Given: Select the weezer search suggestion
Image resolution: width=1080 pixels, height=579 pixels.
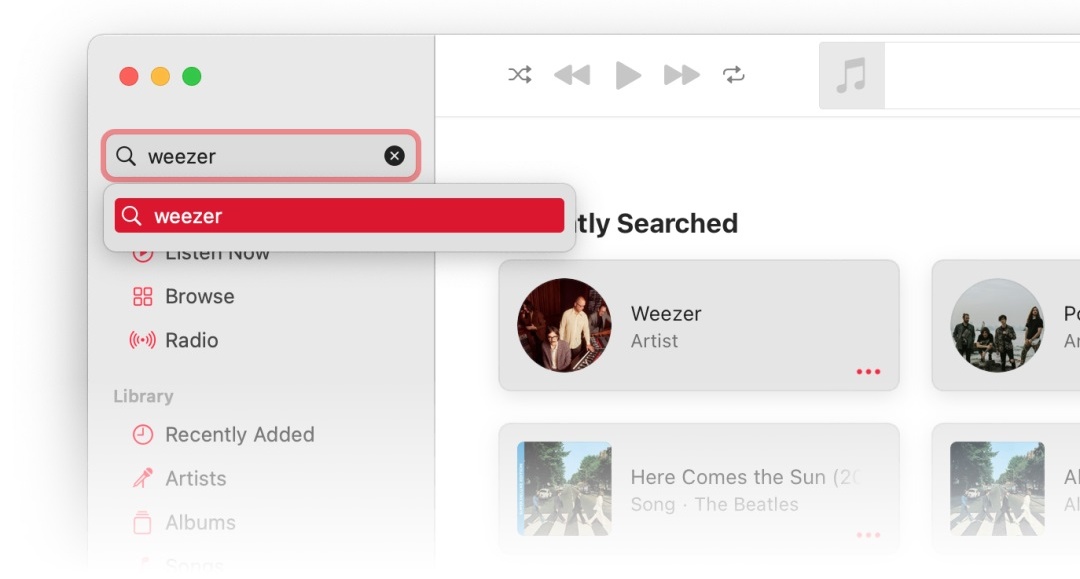Looking at the screenshot, I should (x=339, y=216).
